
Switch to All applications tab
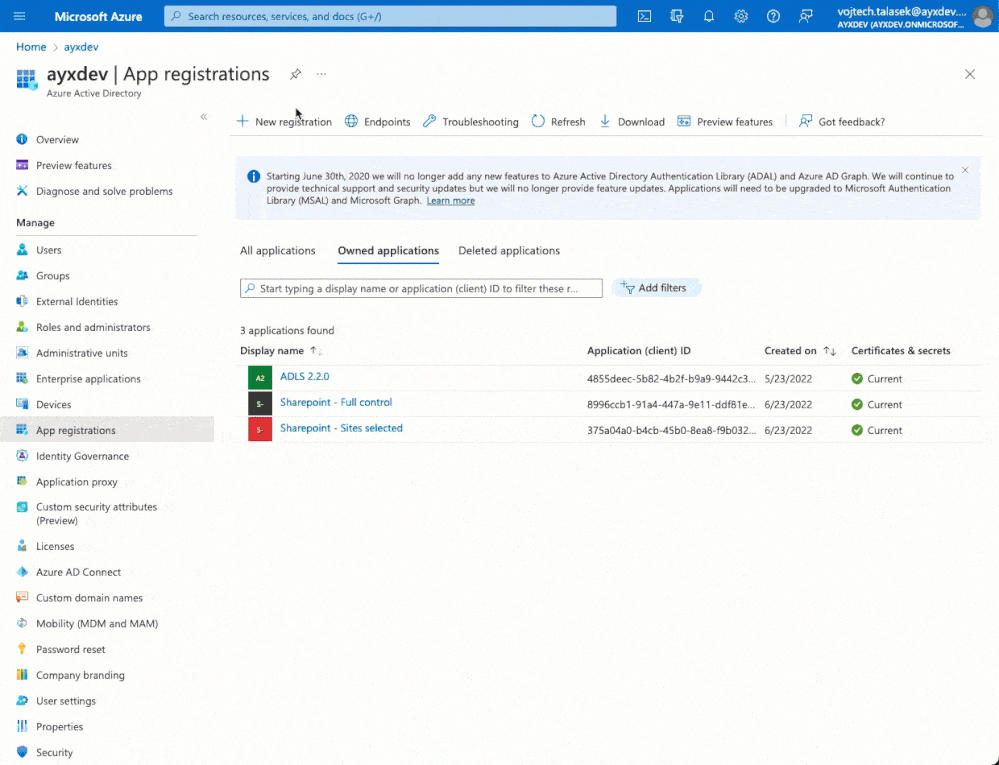[278, 251]
